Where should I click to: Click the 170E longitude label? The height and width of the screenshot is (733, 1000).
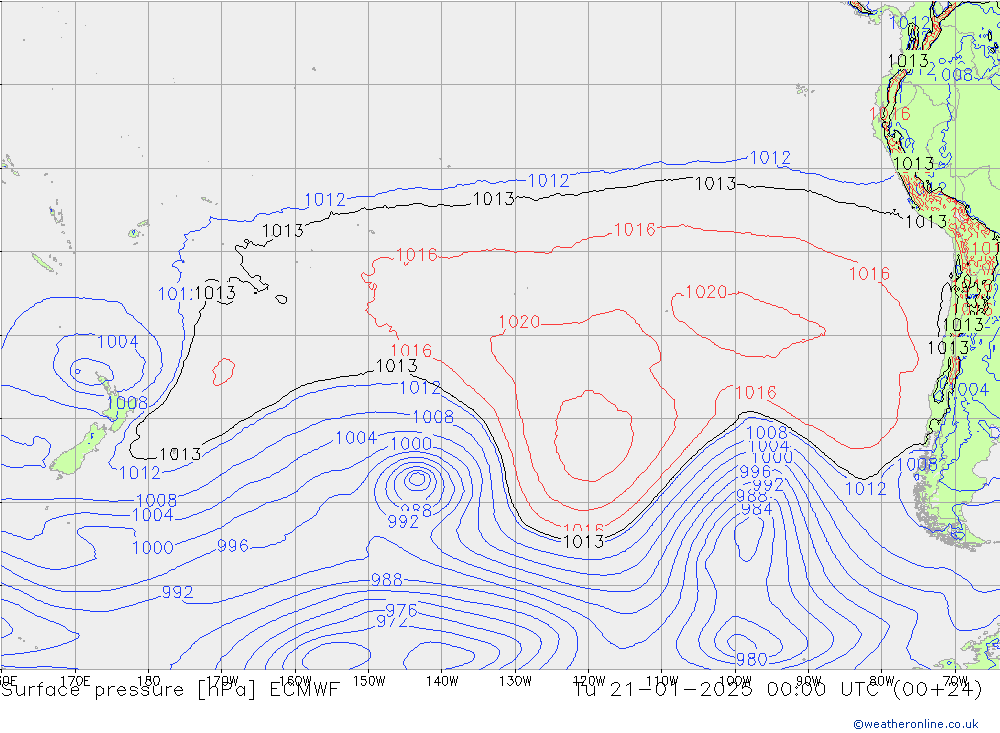75,680
